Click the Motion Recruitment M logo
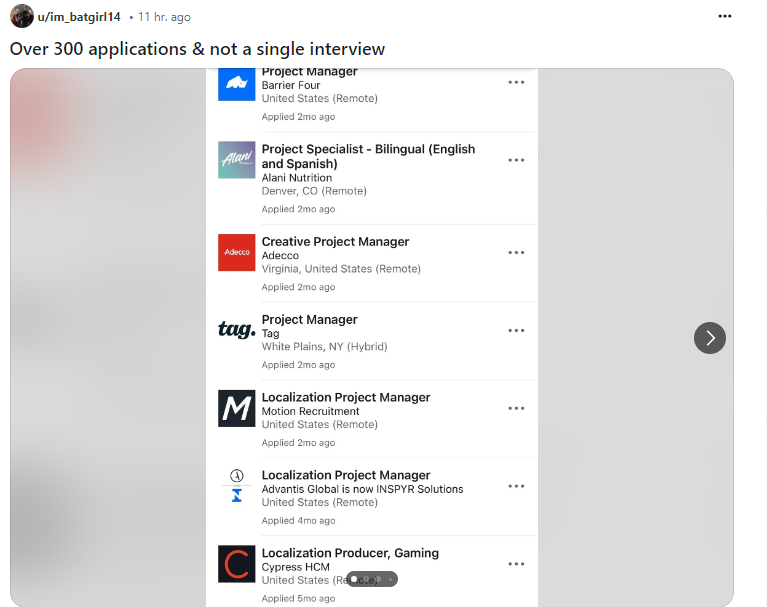Screen dimensions: 767x607 coord(237,408)
